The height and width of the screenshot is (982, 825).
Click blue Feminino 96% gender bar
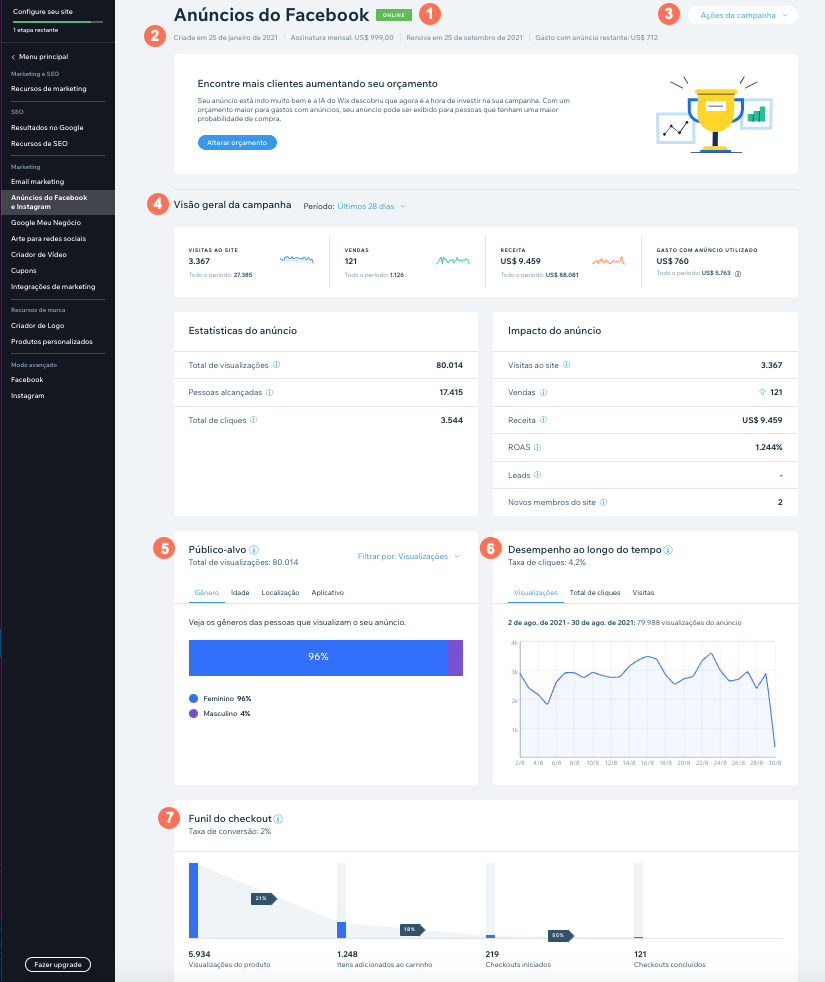[x=318, y=658]
